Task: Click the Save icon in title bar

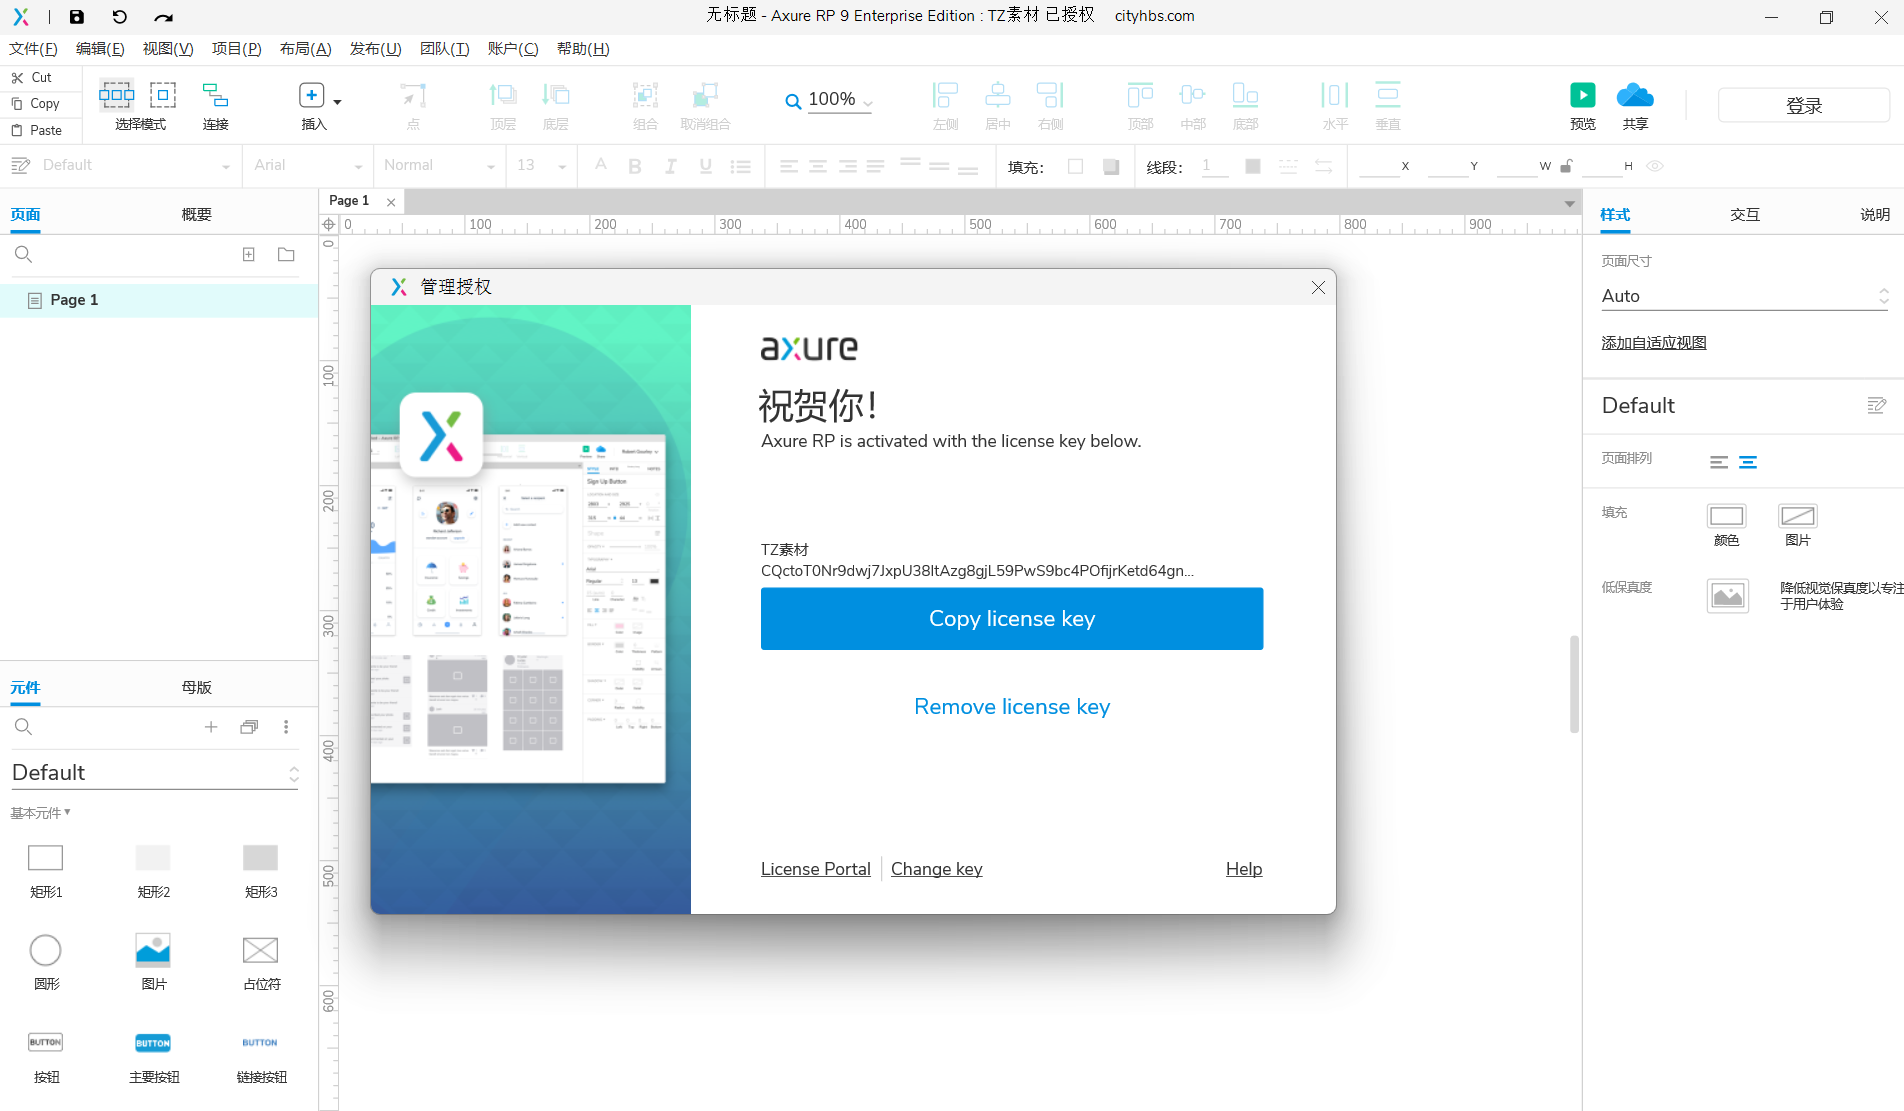Action: click(77, 17)
